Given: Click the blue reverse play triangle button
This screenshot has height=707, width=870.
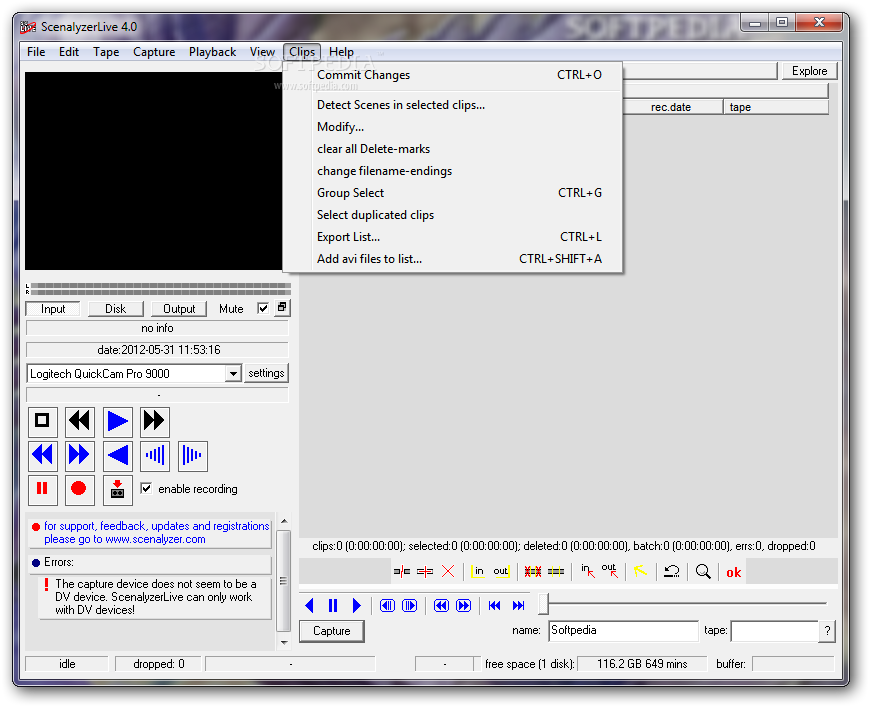Looking at the screenshot, I should [118, 455].
